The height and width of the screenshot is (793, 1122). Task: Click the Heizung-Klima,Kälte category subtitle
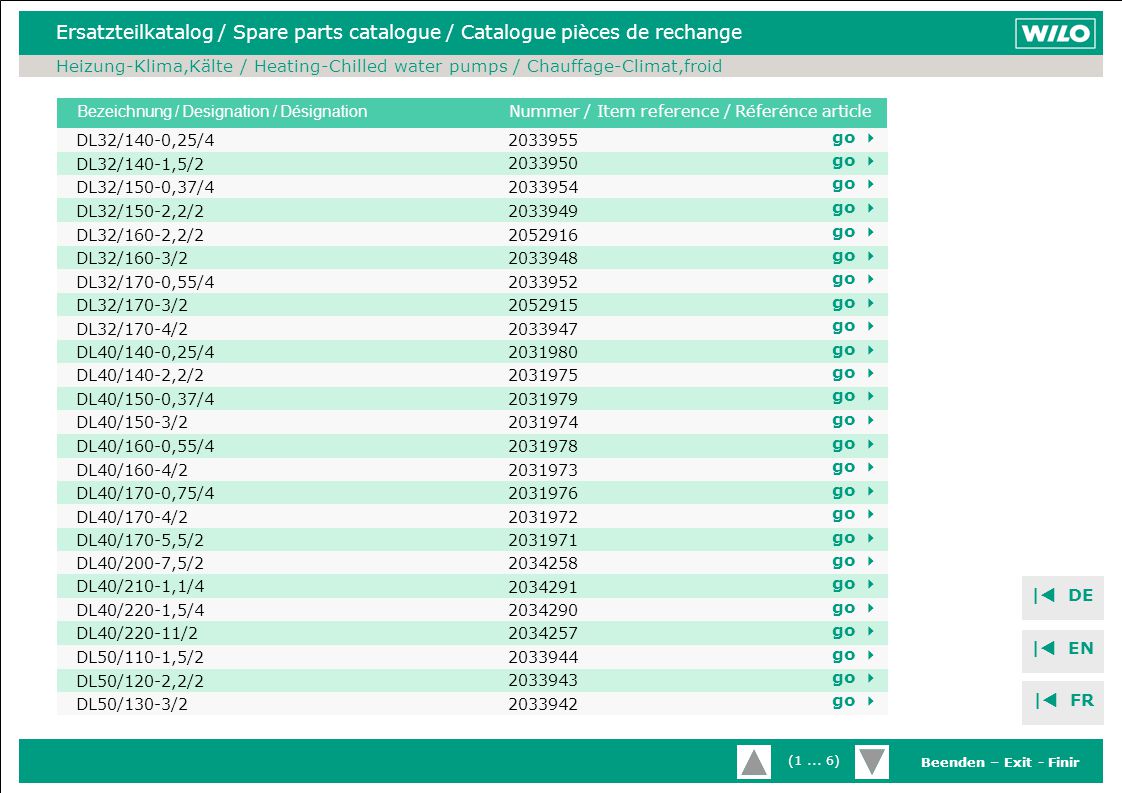click(389, 66)
